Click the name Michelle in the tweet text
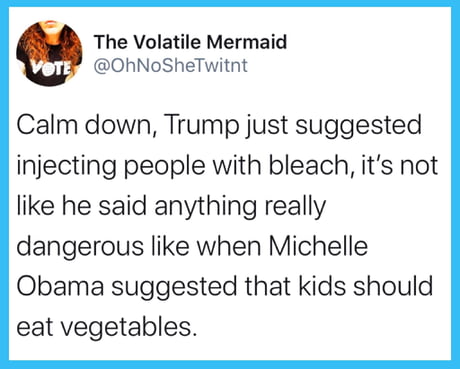This screenshot has width=460, height=369. 318,246
